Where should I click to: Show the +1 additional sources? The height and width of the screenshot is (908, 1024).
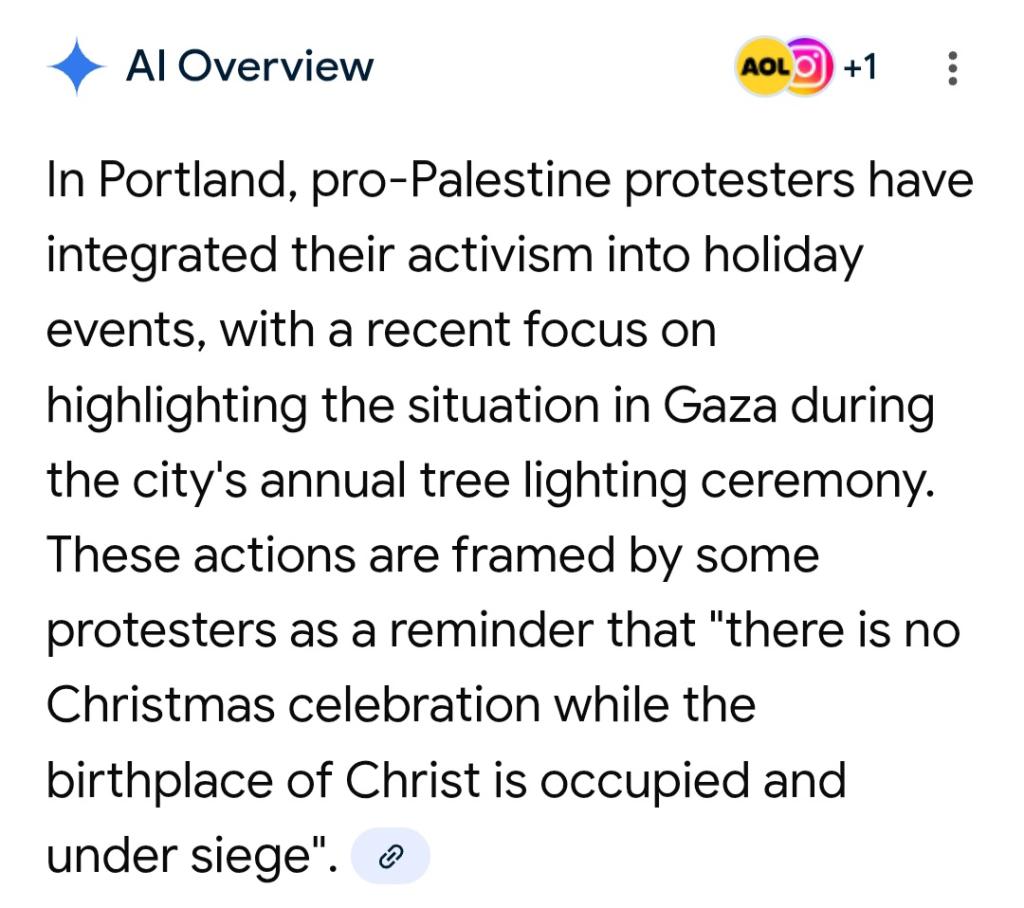pyautogui.click(x=860, y=68)
